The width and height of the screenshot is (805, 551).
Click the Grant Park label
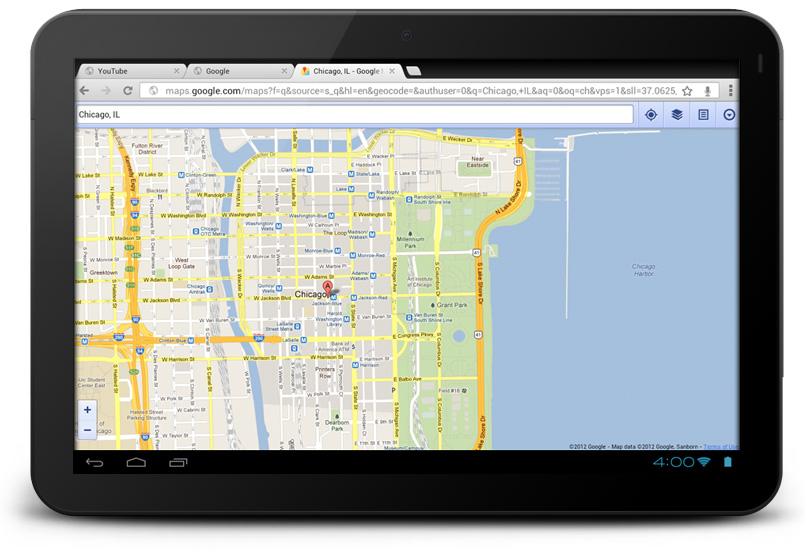(x=452, y=305)
